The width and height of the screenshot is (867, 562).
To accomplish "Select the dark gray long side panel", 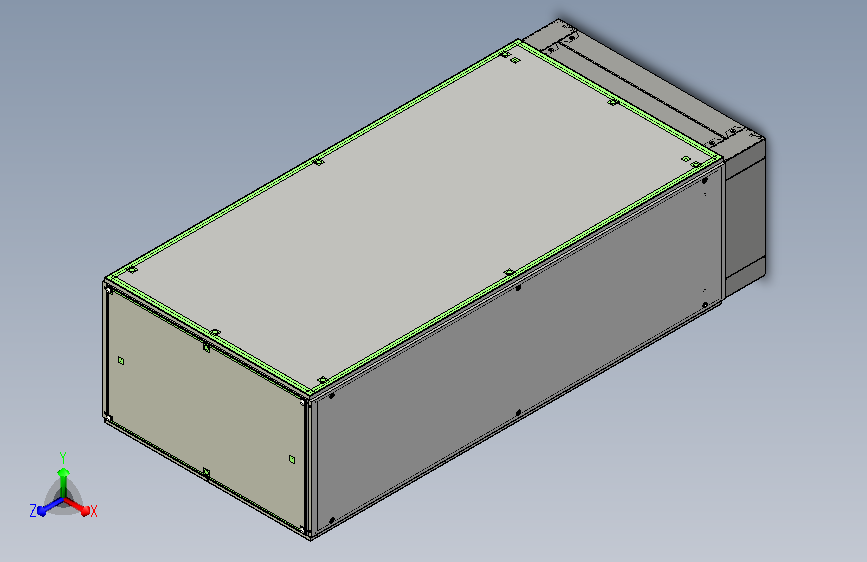I will (x=517, y=348).
